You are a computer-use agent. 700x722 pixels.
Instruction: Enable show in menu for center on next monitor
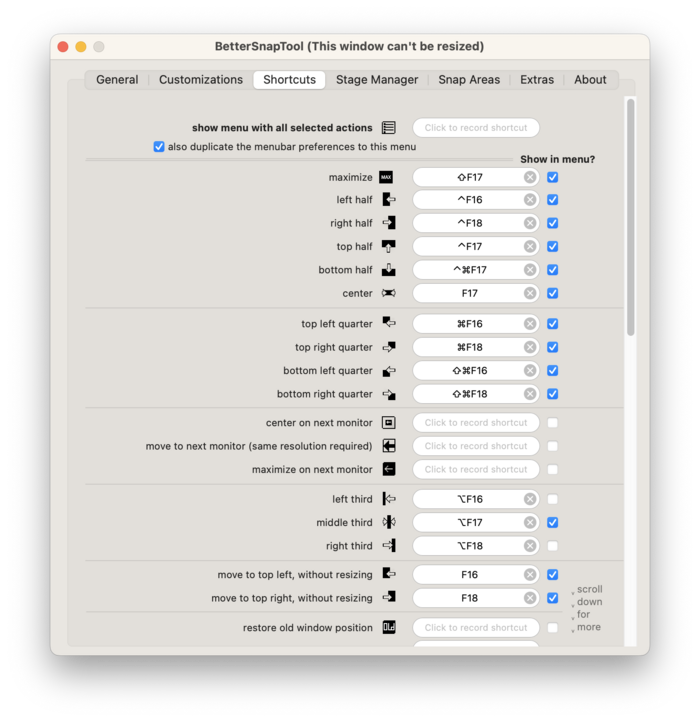point(553,423)
